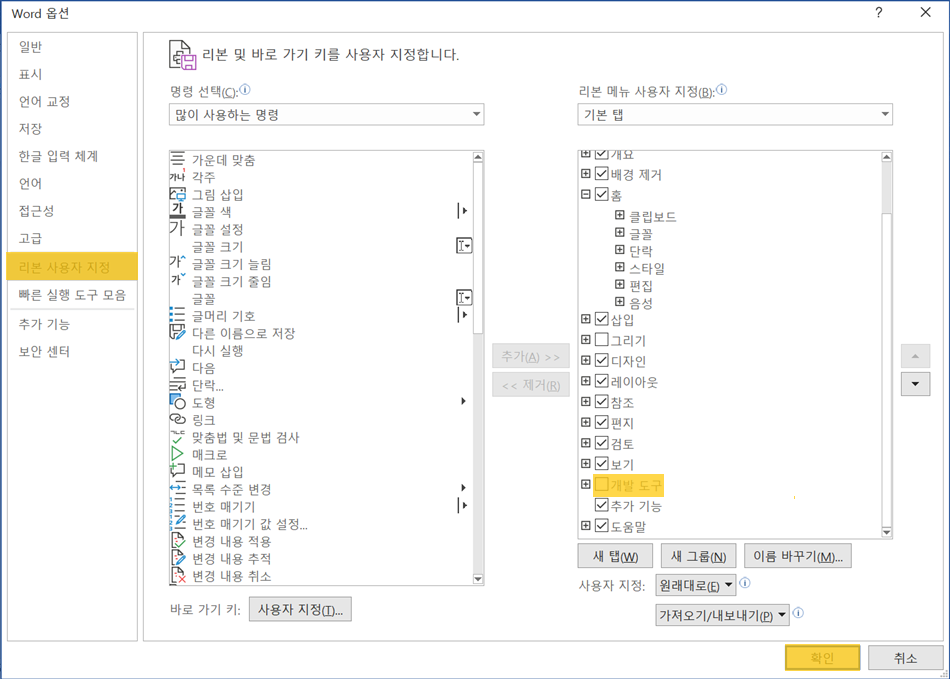This screenshot has height=679, width=950.
Task: Select the 다른 이름으로 저장 icon
Action: point(178,333)
